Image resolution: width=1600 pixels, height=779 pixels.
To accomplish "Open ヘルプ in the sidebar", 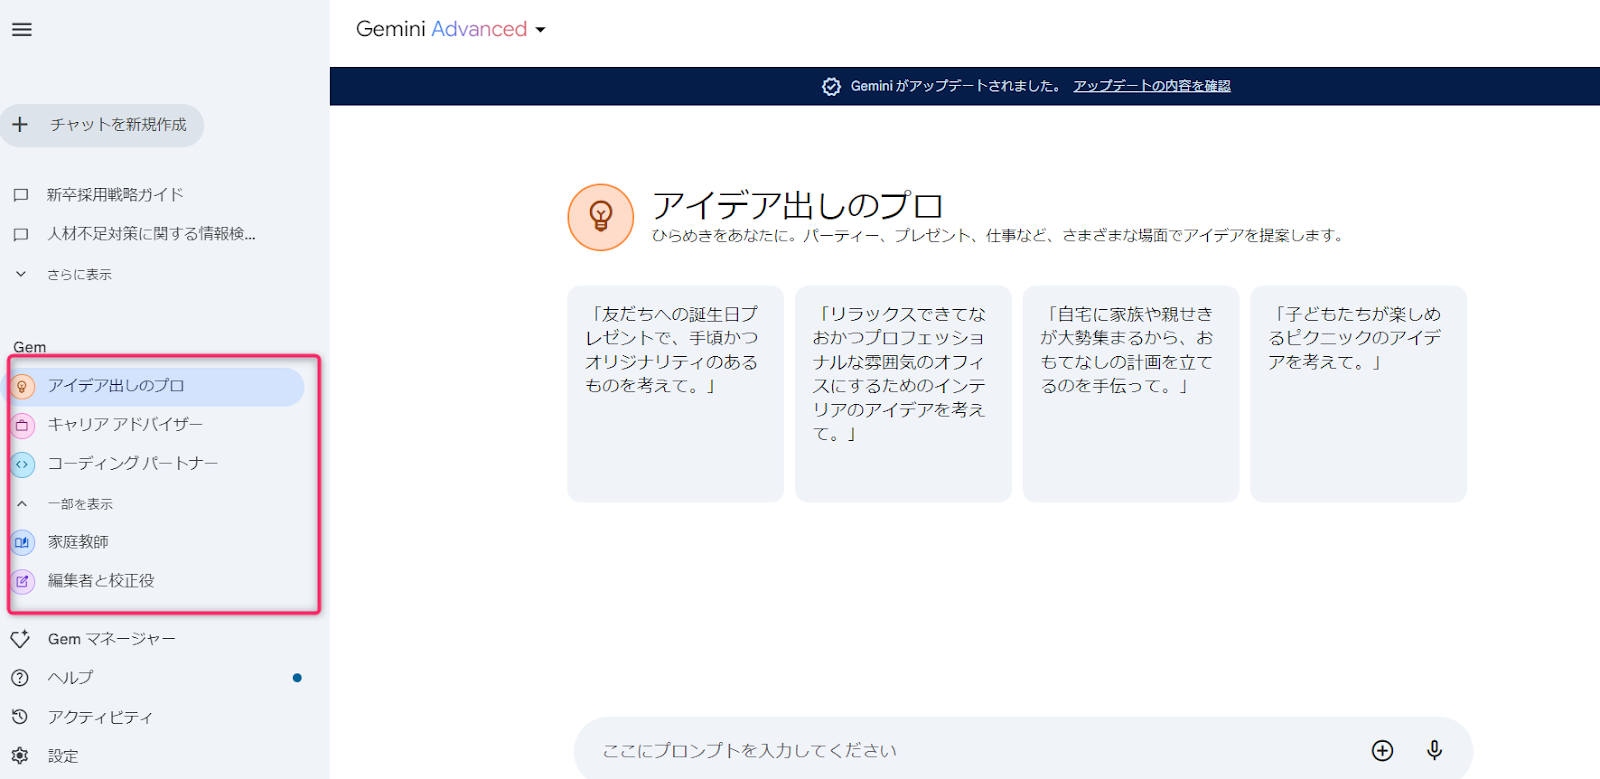I will coord(70,678).
